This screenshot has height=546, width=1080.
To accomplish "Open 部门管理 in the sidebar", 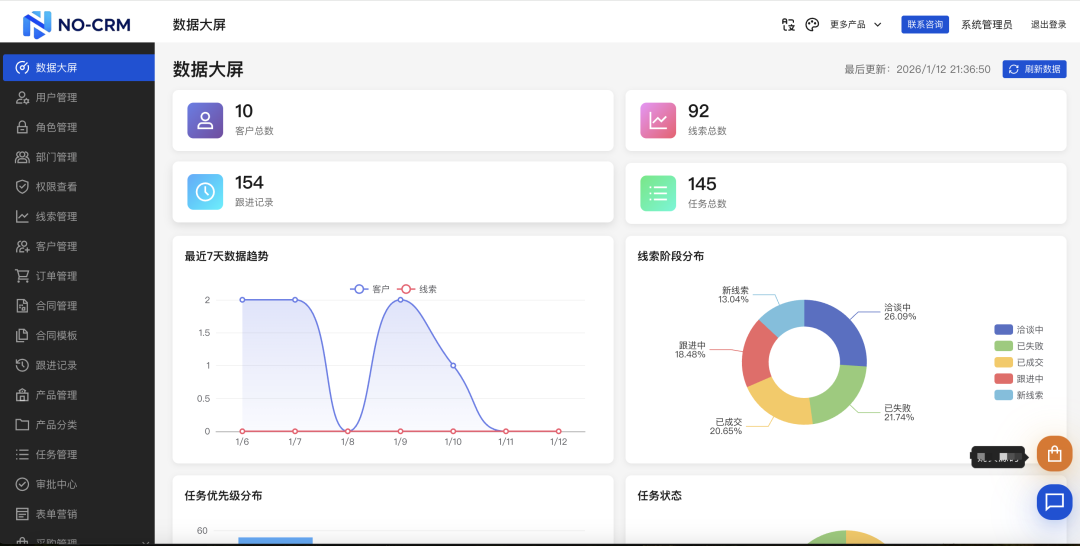I will click(x=77, y=157).
